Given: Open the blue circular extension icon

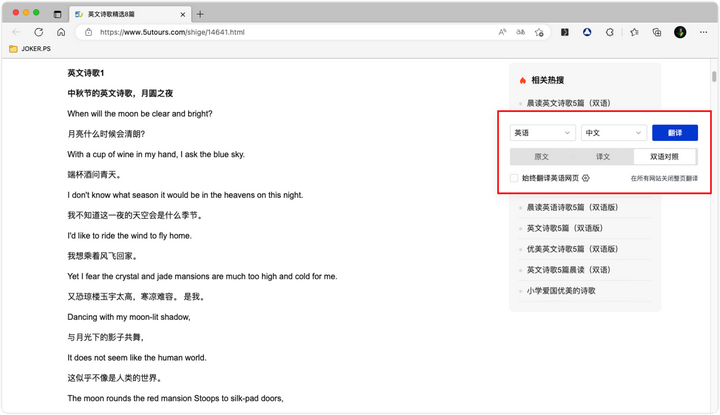Looking at the screenshot, I should click(587, 32).
